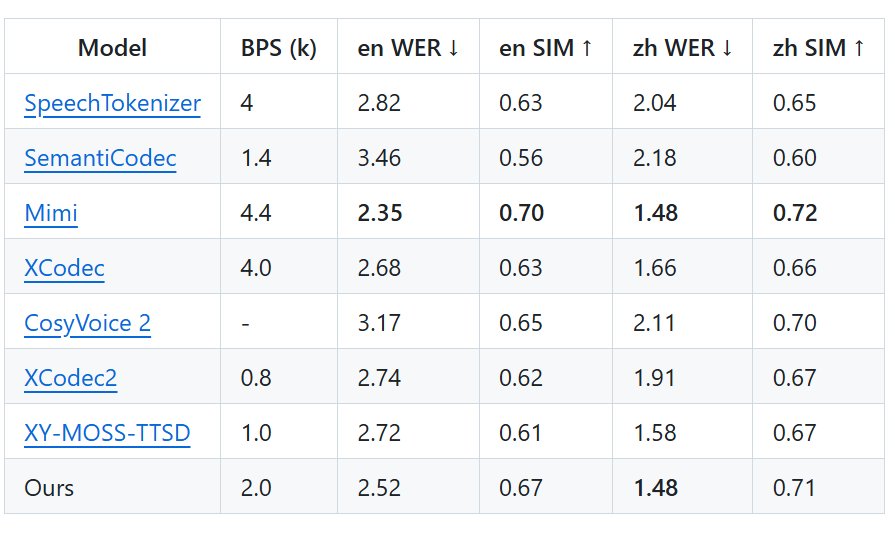
Task: Open the XCodec link
Action: click(x=64, y=268)
